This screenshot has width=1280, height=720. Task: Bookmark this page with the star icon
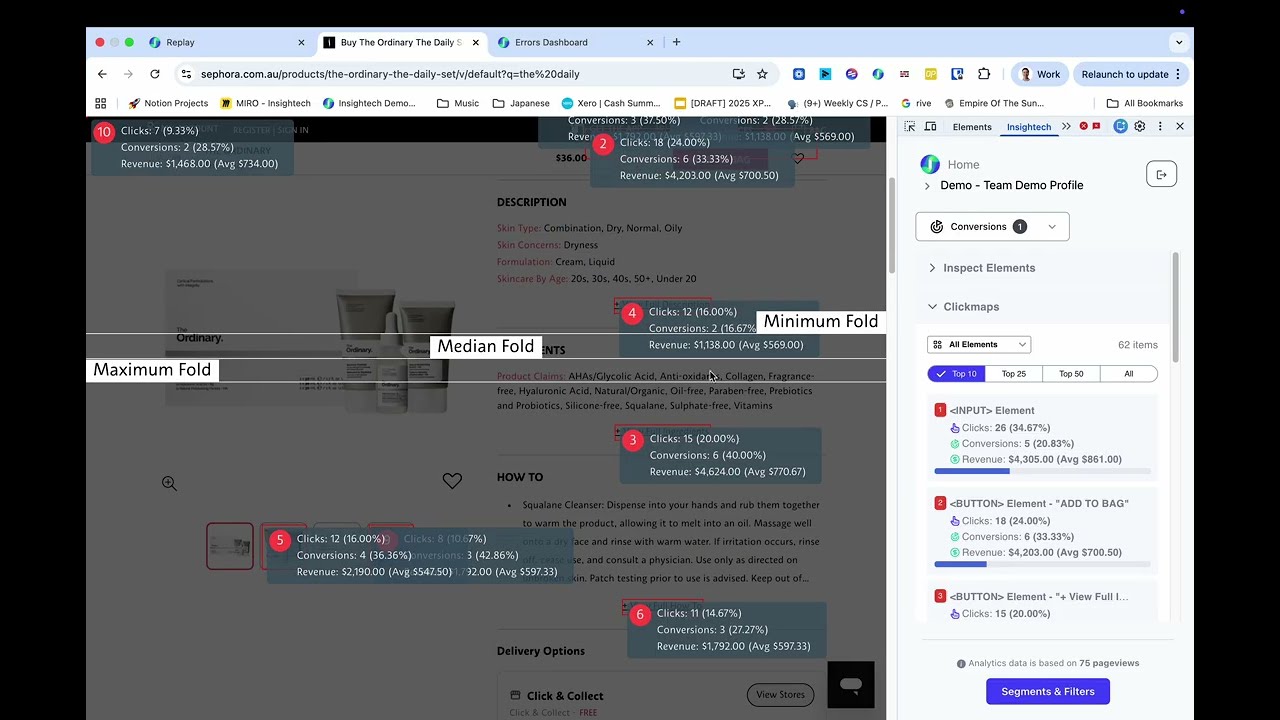click(762, 74)
